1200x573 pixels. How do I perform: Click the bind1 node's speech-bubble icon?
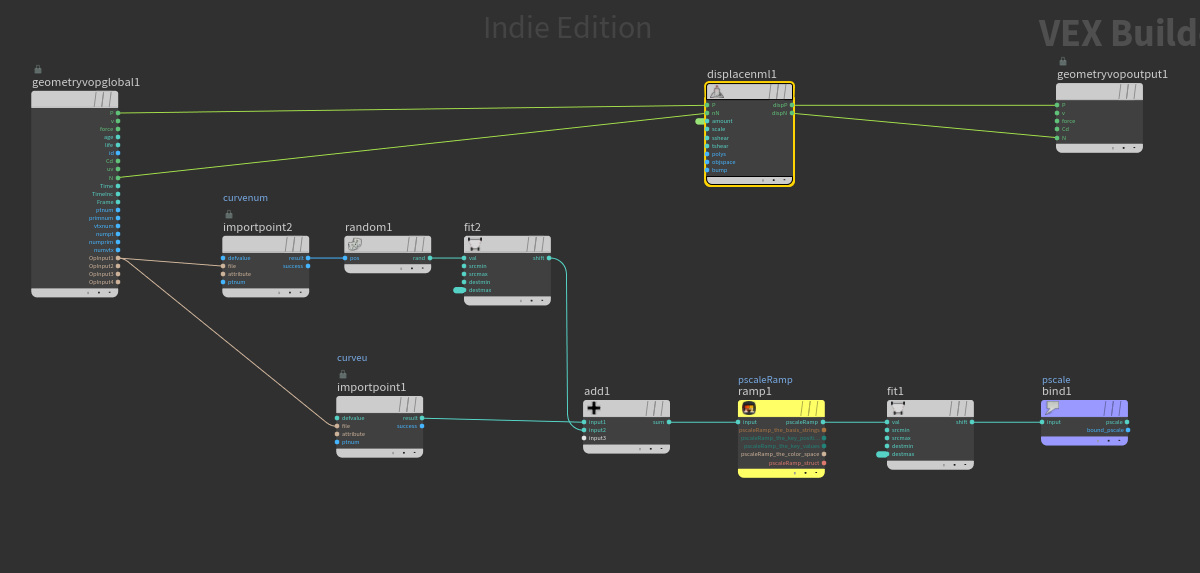click(x=1052, y=408)
